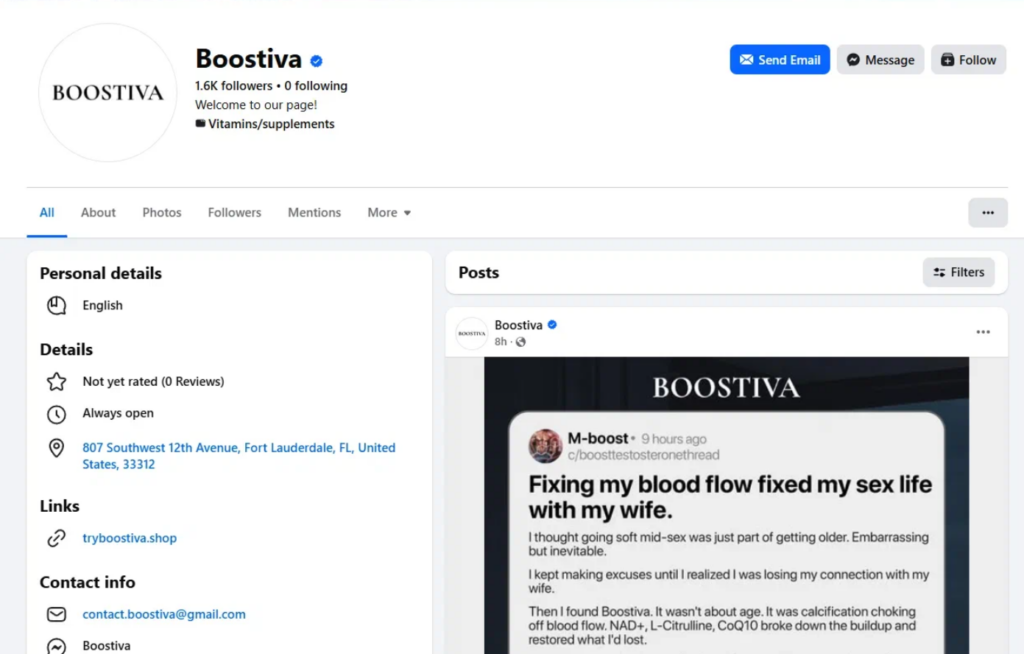This screenshot has width=1024, height=654.
Task: Click the star rating icon in Details
Action: [57, 381]
